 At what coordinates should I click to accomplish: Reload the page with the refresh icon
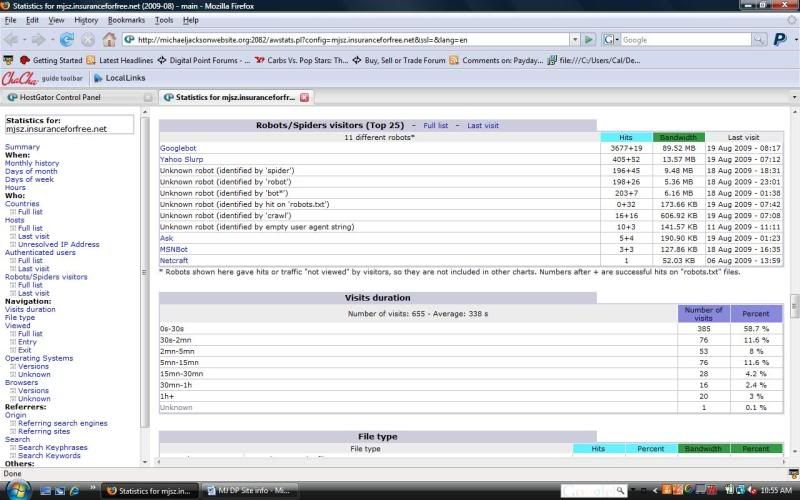click(x=67, y=39)
